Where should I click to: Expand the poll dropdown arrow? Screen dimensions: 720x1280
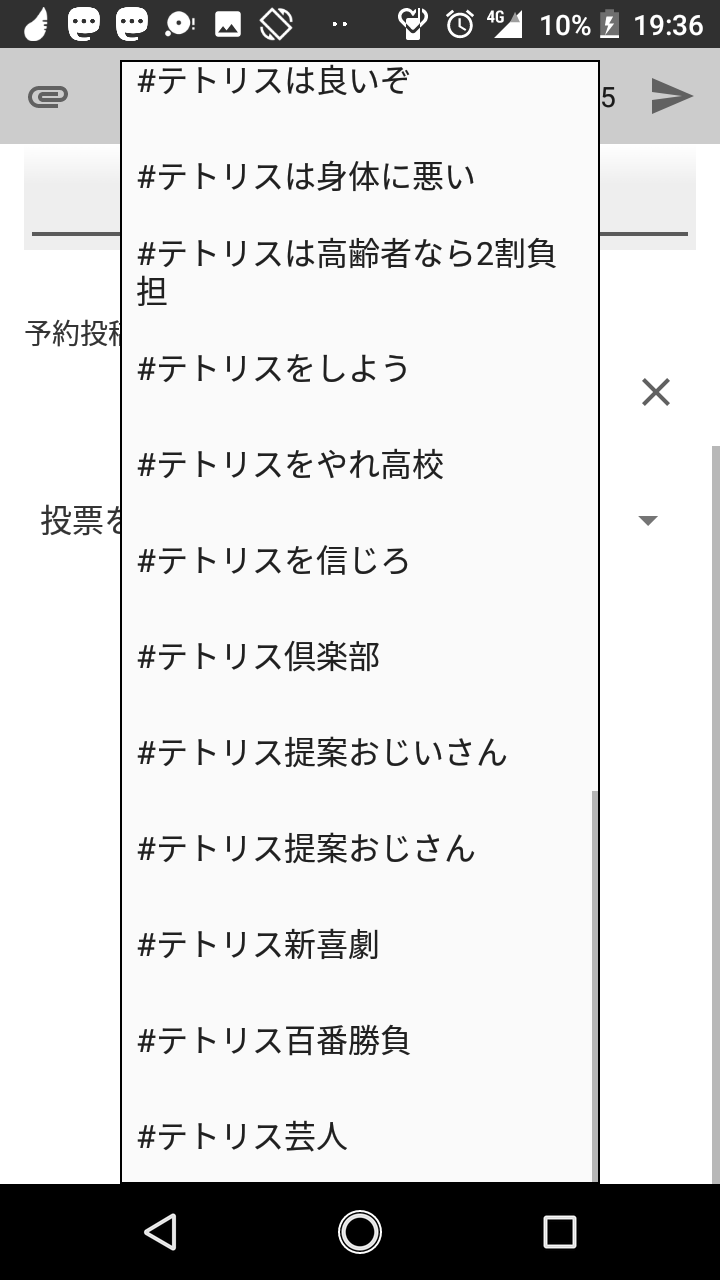pyautogui.click(x=648, y=520)
